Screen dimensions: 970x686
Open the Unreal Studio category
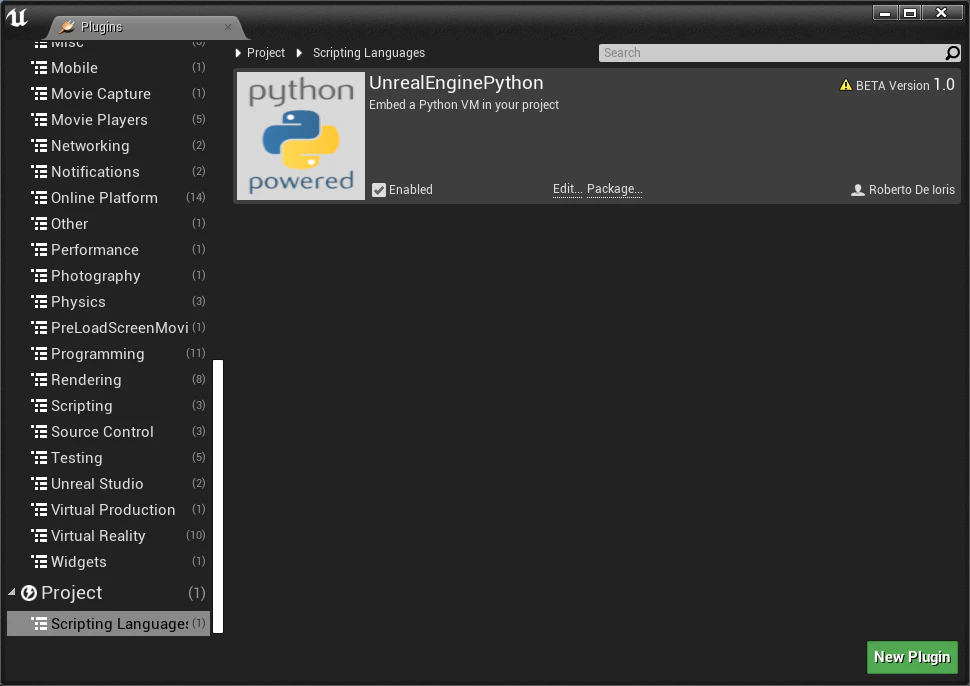point(108,484)
